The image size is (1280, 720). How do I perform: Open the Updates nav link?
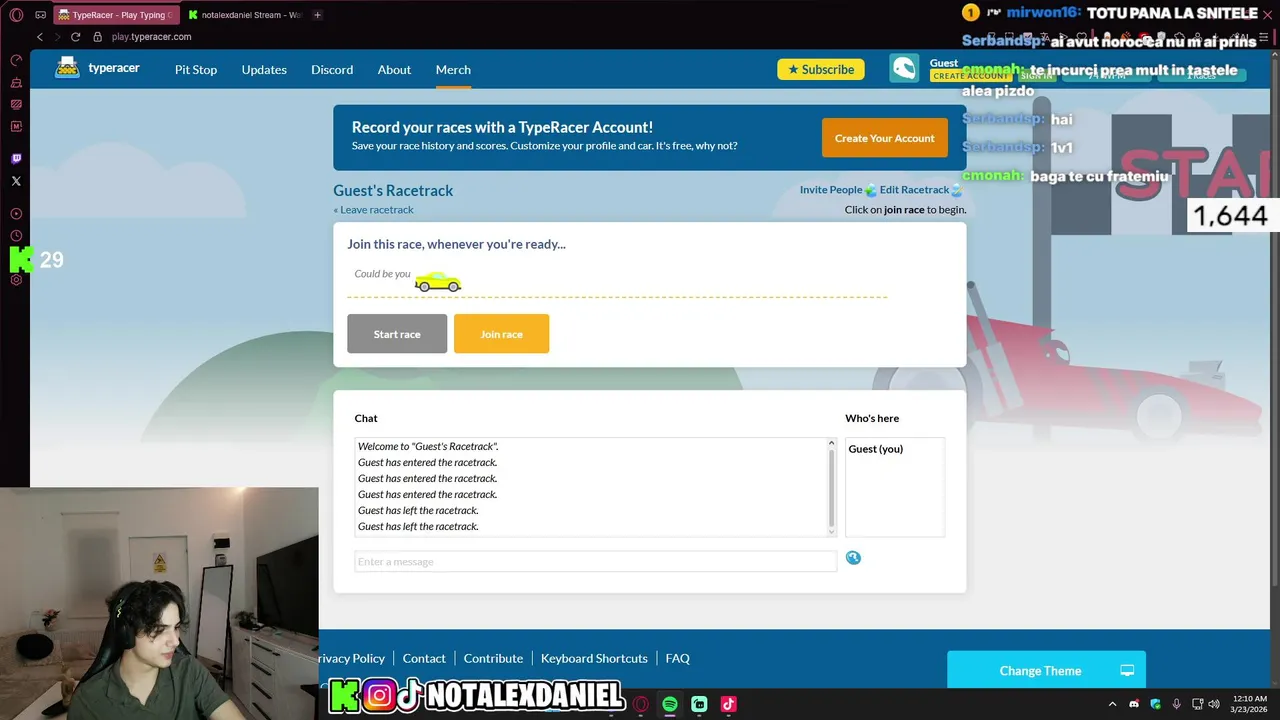(x=264, y=69)
